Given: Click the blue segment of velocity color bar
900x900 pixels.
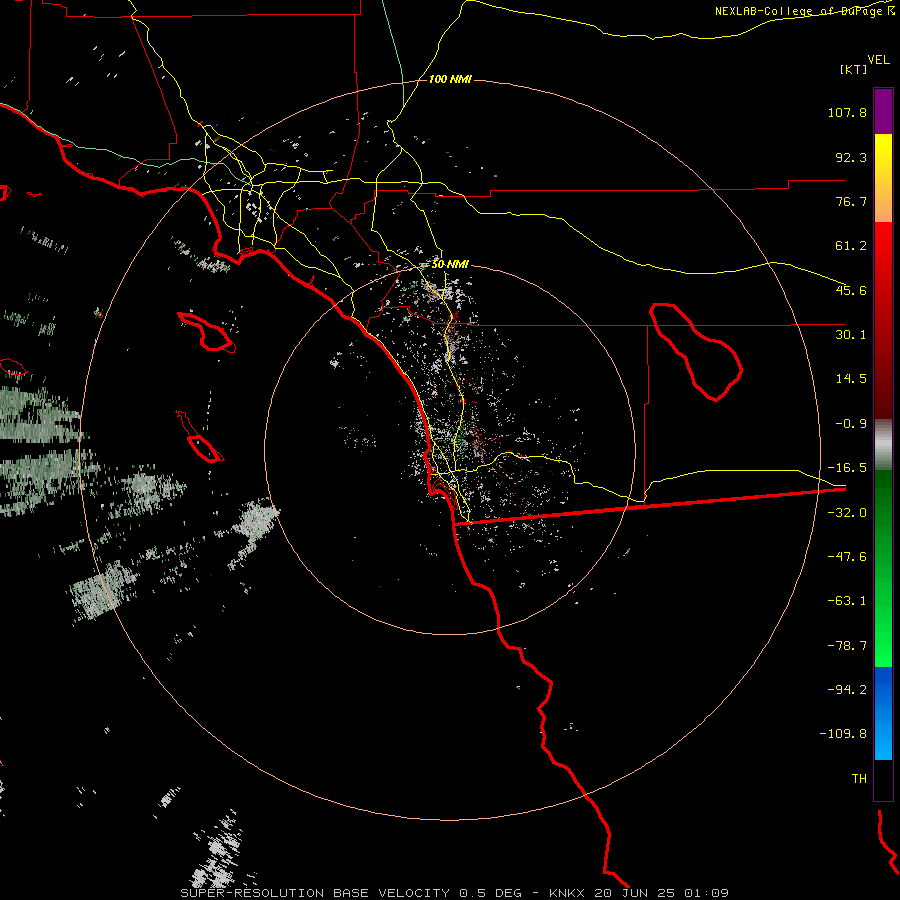Looking at the screenshot, I should point(883,713).
